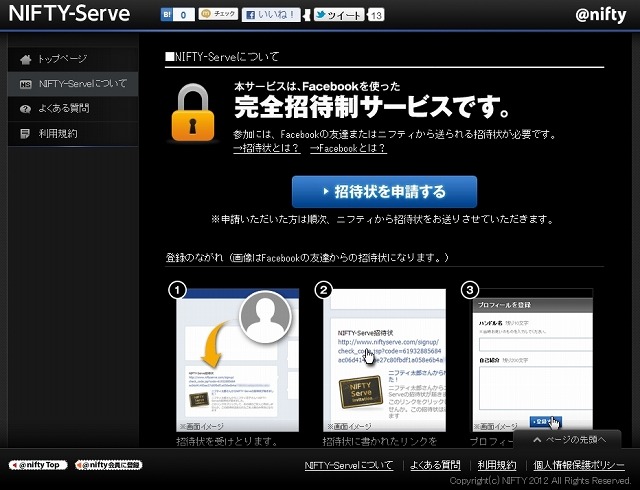The image size is (640, 490).
Task: Open footer link よくある質問
Action: tap(435, 465)
